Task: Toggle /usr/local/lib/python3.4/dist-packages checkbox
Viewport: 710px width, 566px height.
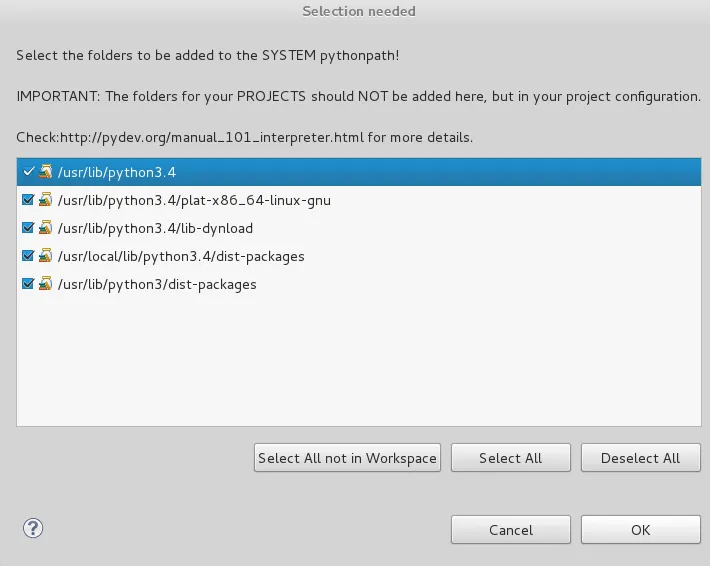Action: coord(28,256)
